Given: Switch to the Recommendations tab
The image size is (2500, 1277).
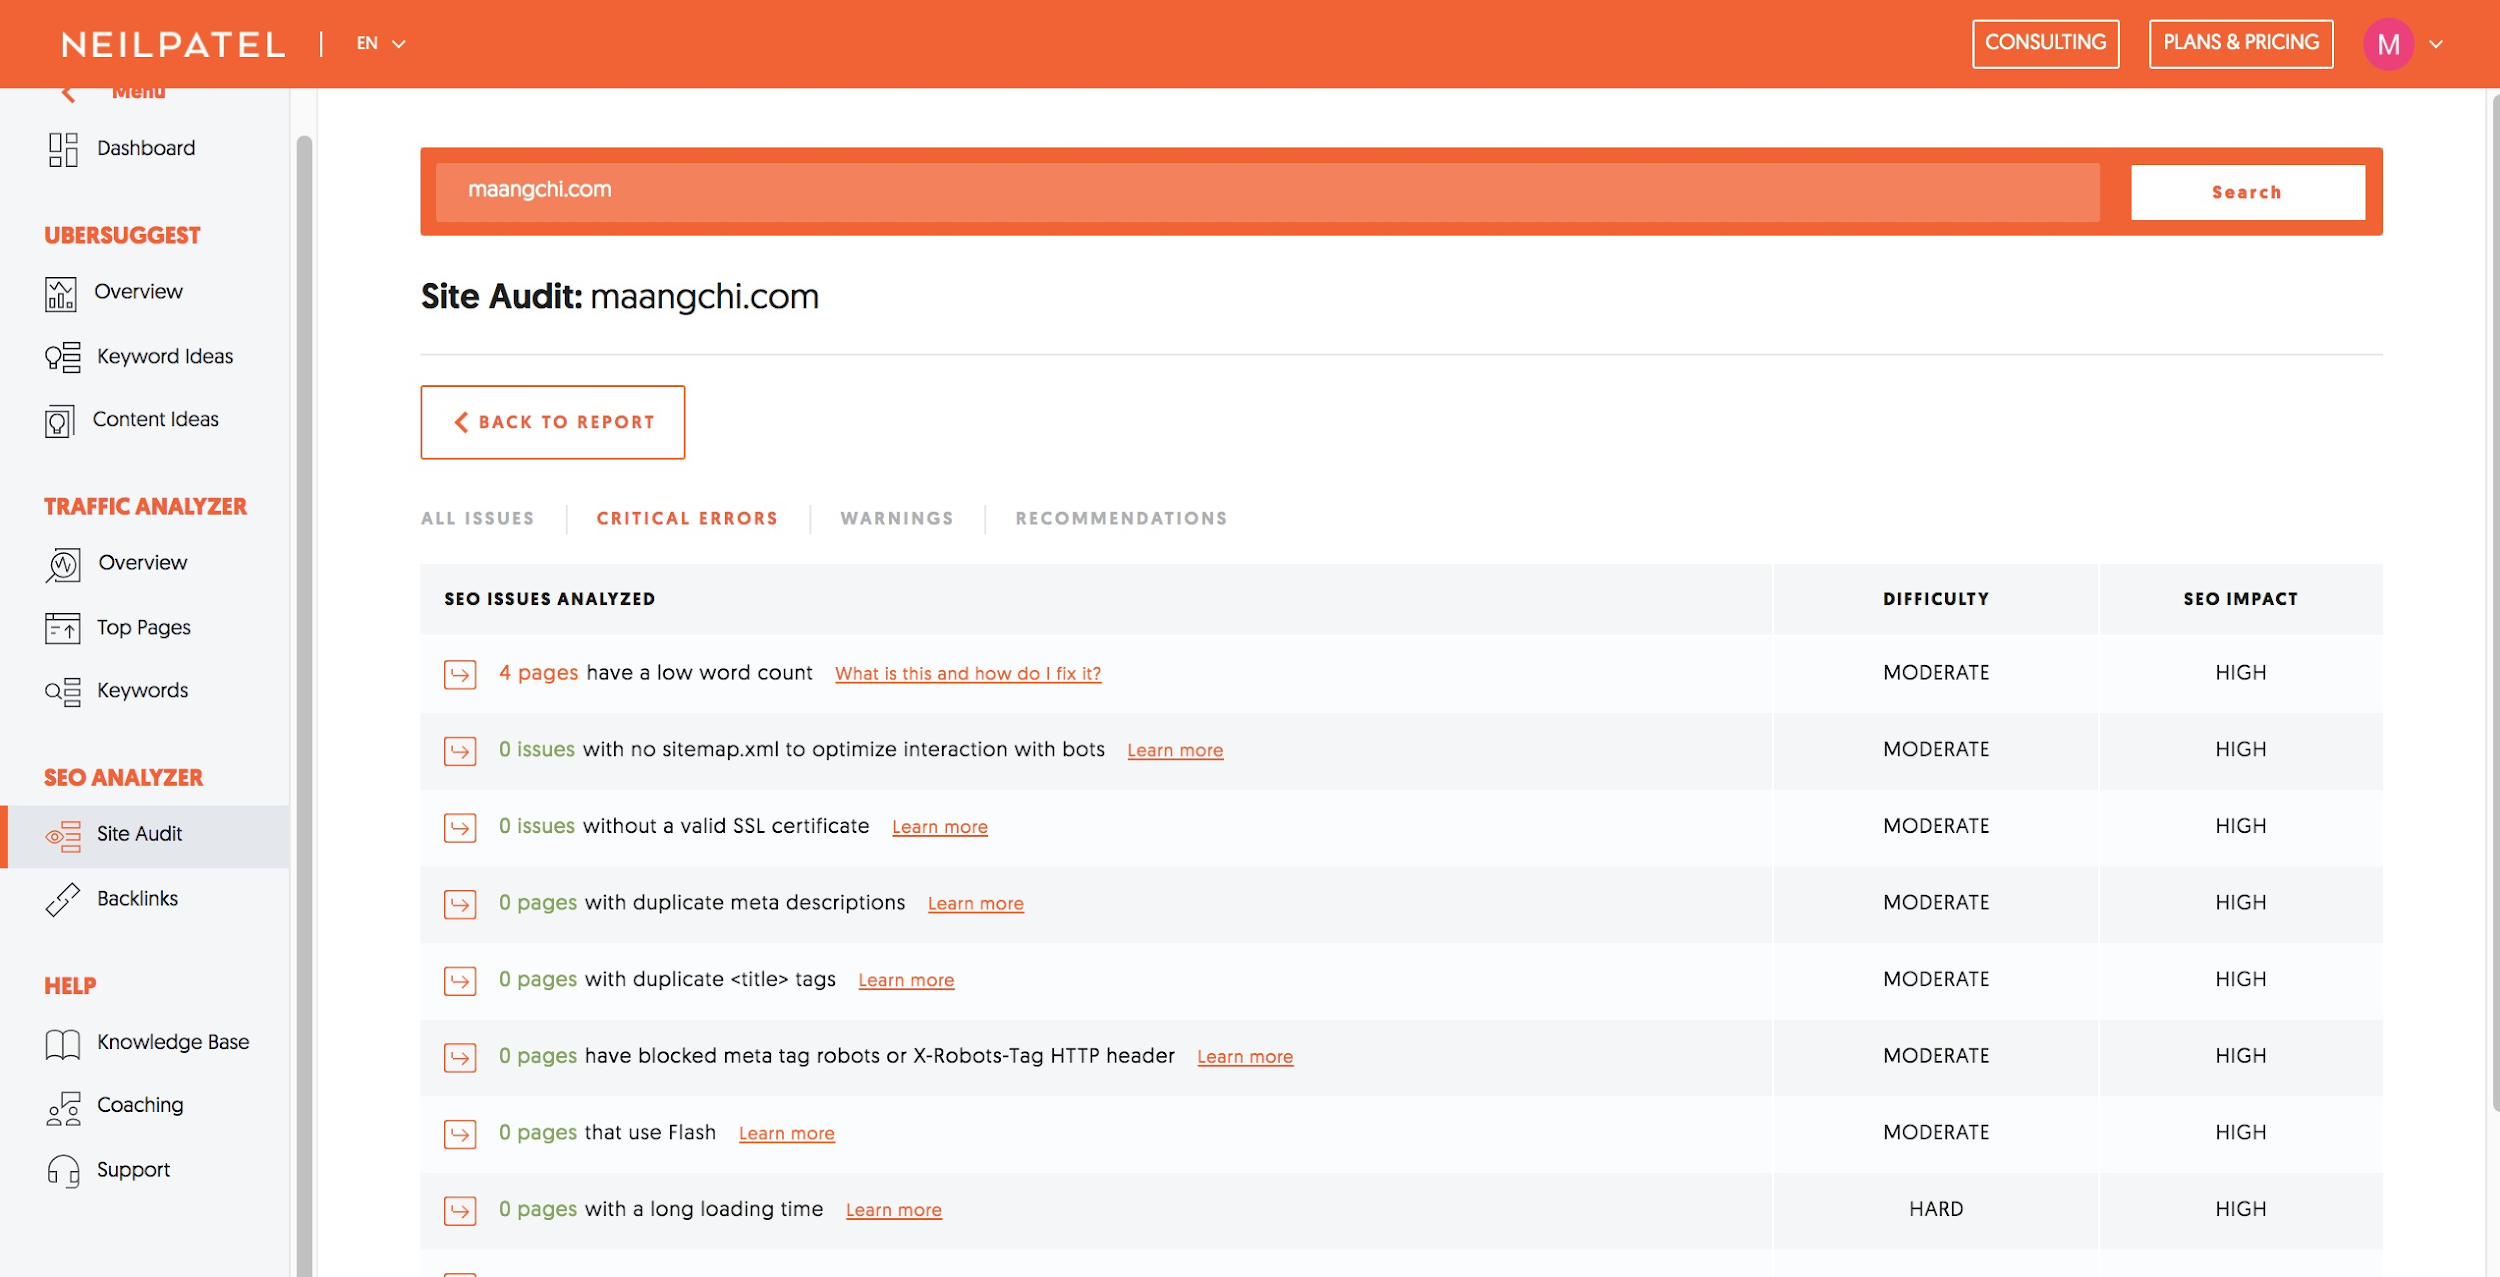Looking at the screenshot, I should coord(1121,518).
